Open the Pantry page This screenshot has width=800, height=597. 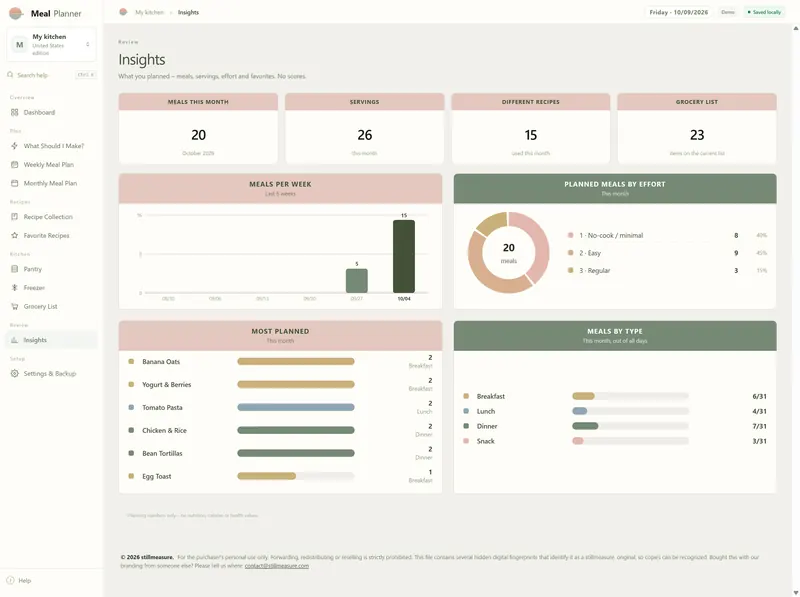(51, 269)
